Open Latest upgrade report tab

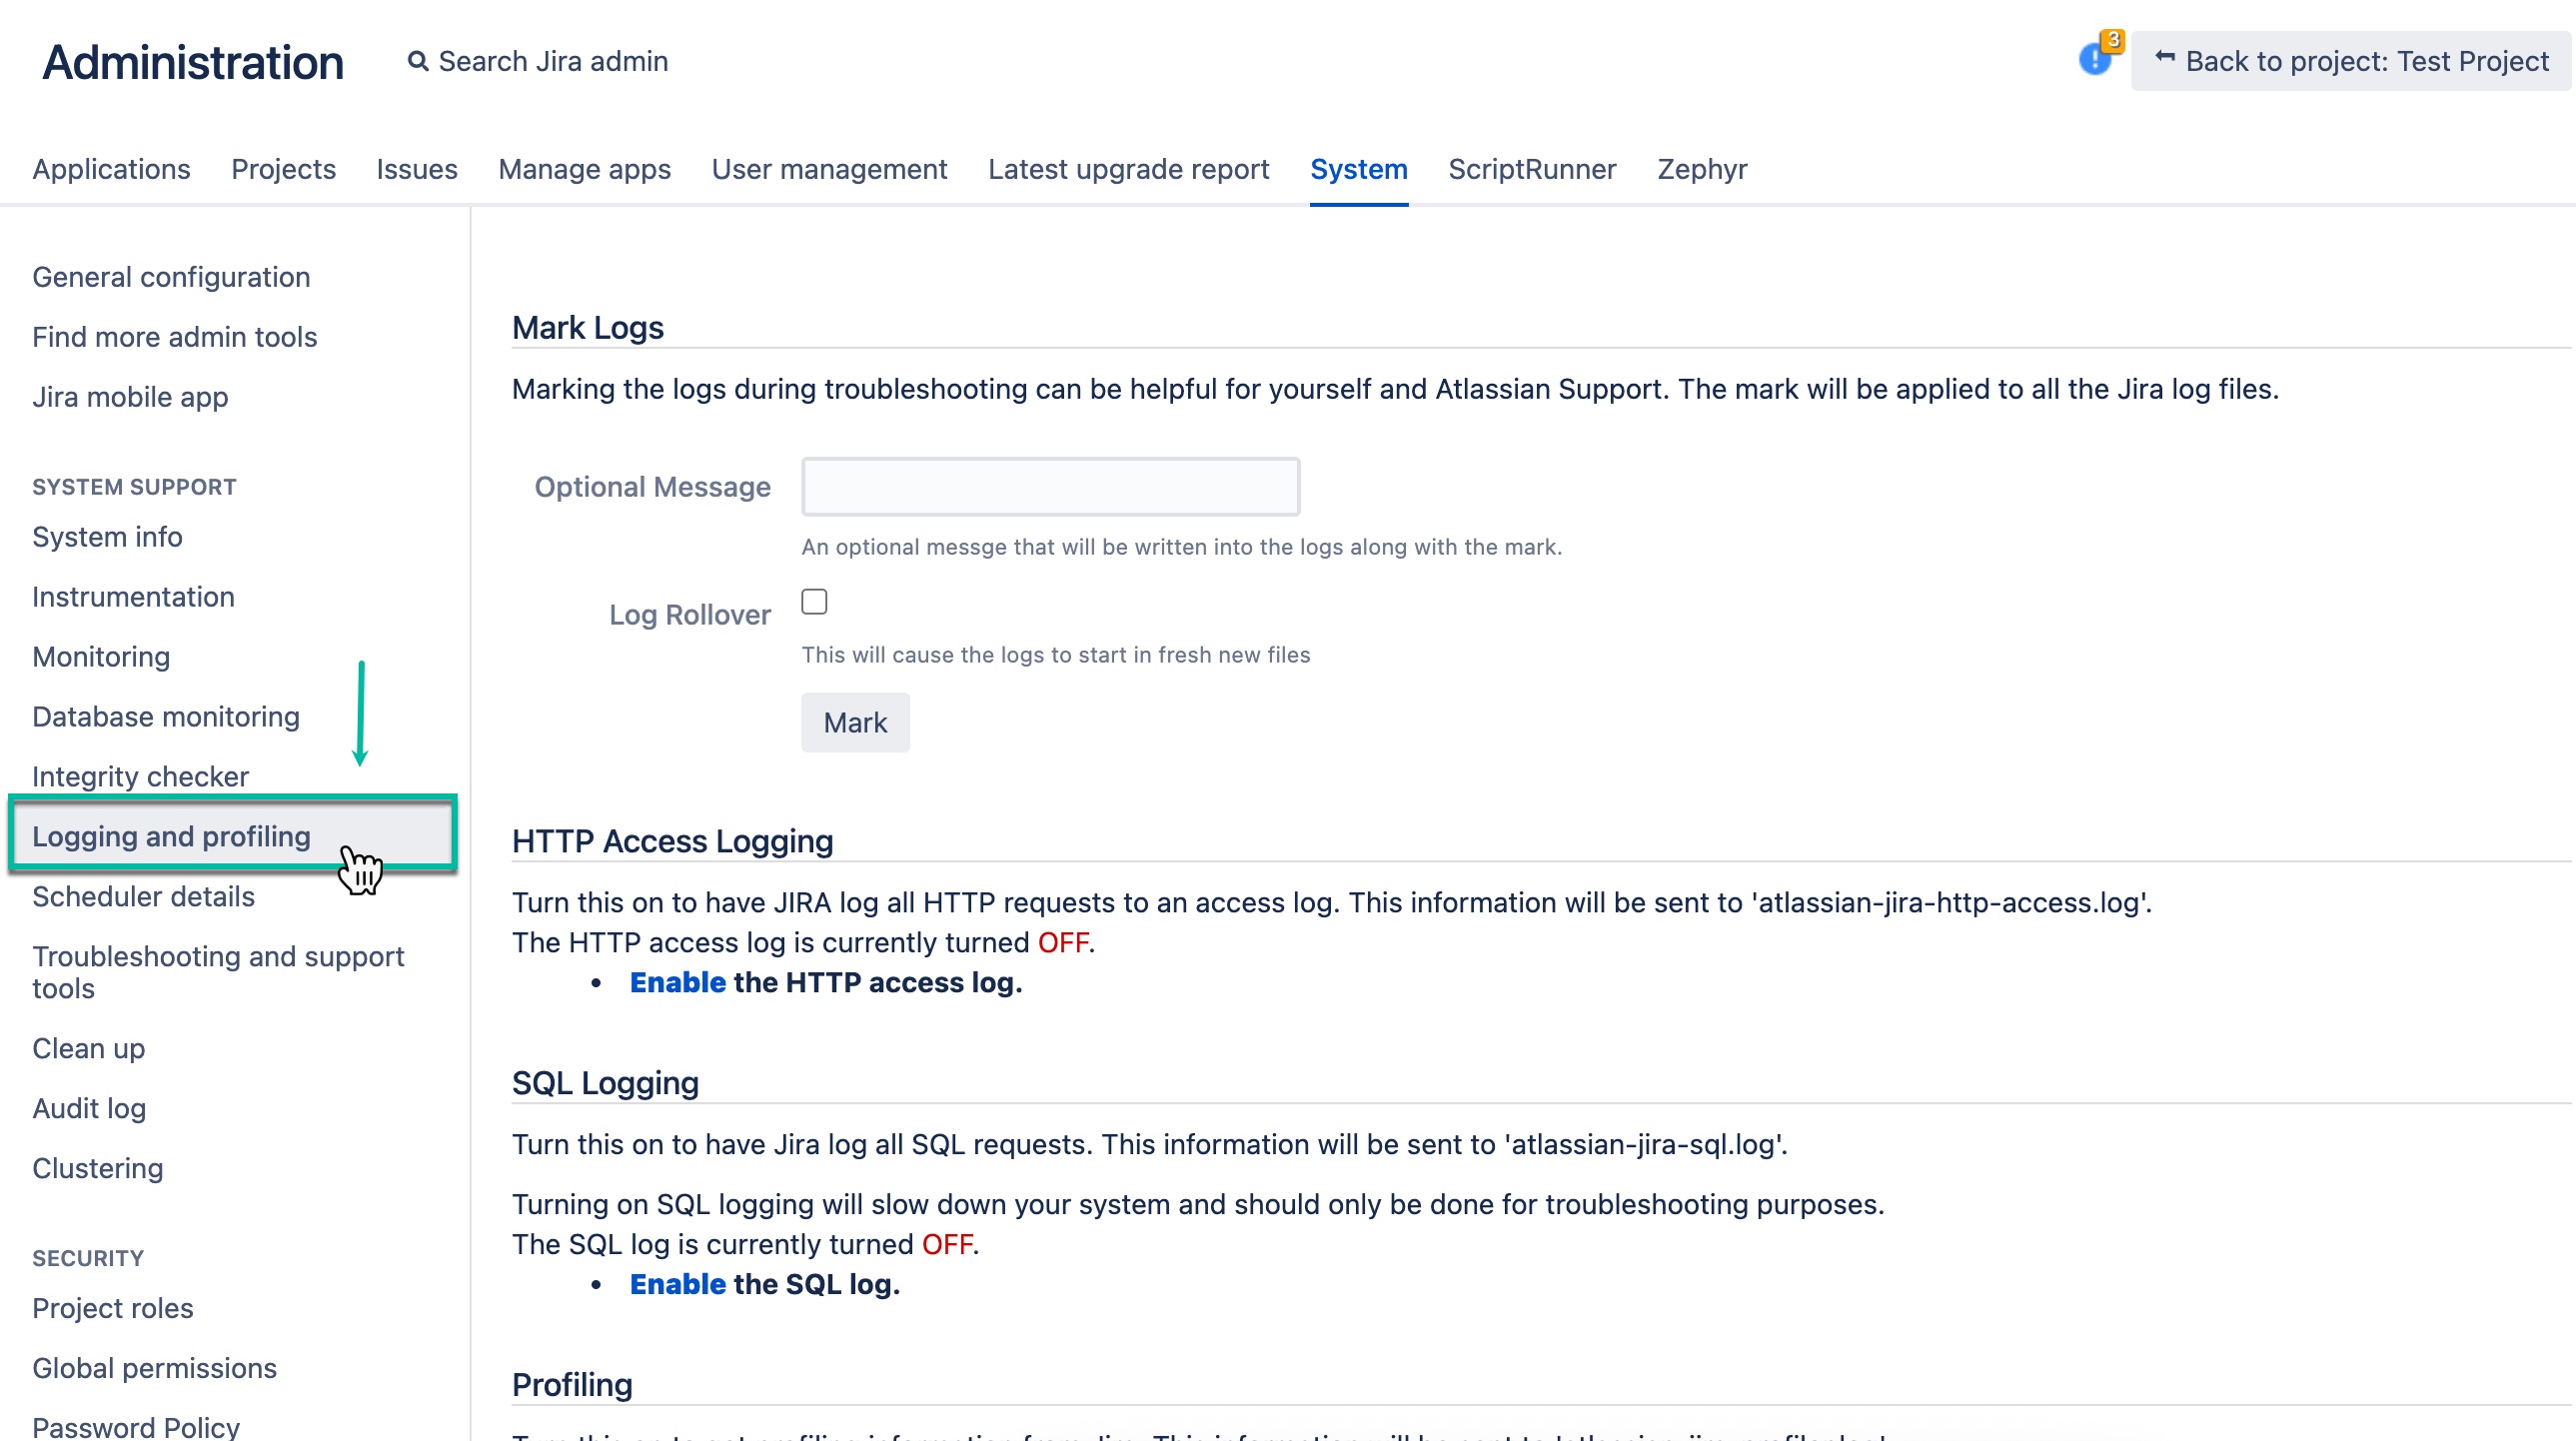(x=1128, y=169)
